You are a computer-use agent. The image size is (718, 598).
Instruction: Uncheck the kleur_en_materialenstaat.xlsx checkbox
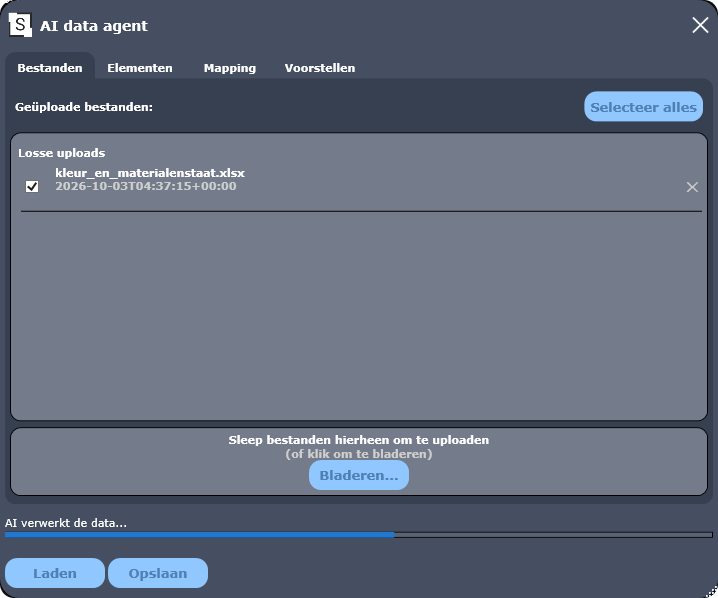coord(32,186)
